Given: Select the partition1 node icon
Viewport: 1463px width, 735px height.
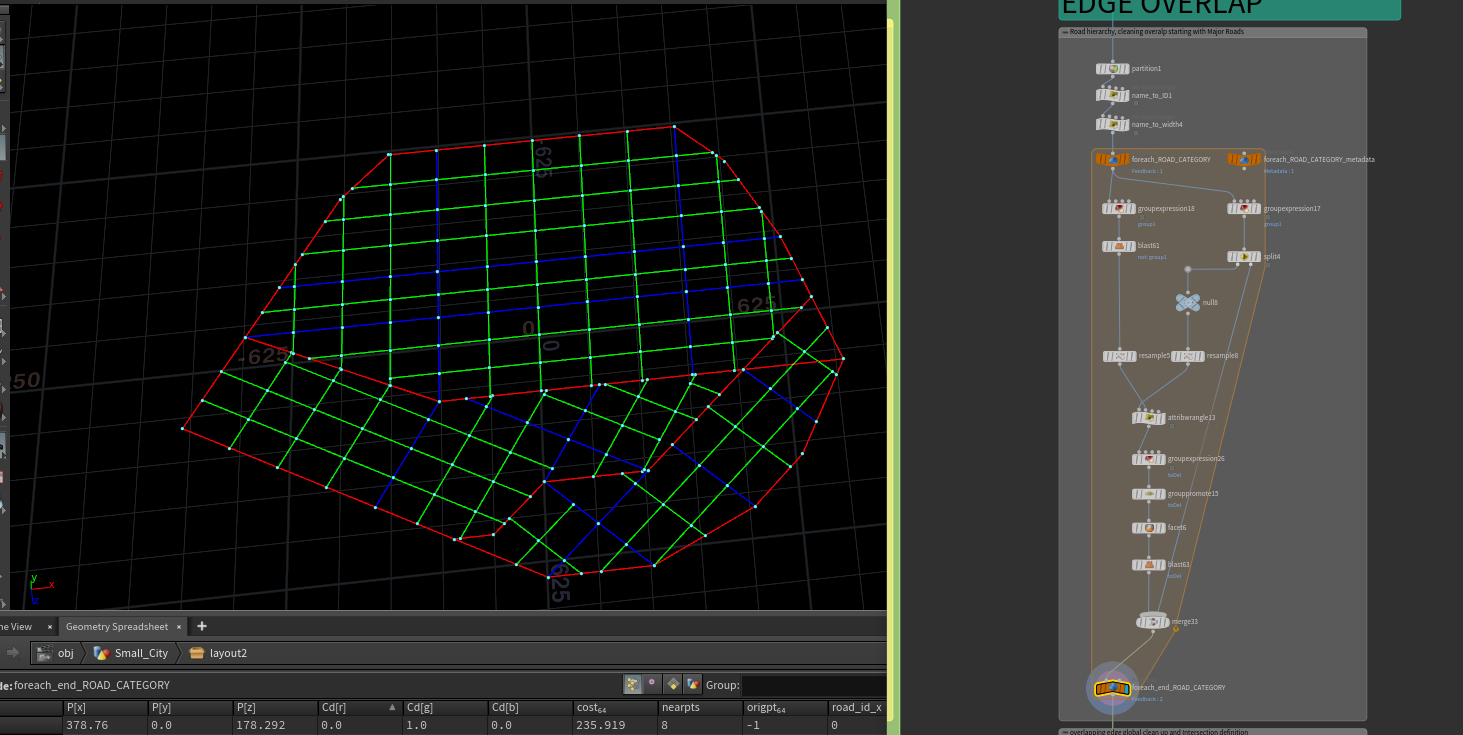Looking at the screenshot, I should pos(1112,69).
